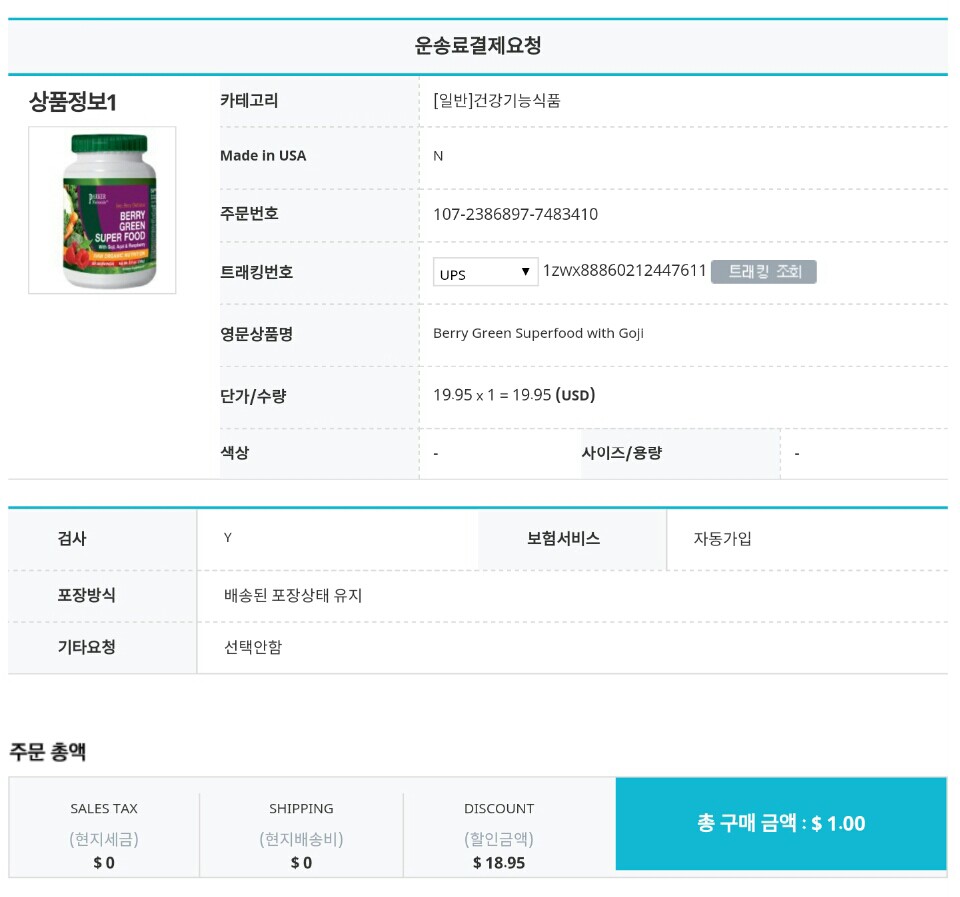Image resolution: width=960 pixels, height=897 pixels.
Task: Click the 트래킹 조회 button
Action: click(764, 271)
